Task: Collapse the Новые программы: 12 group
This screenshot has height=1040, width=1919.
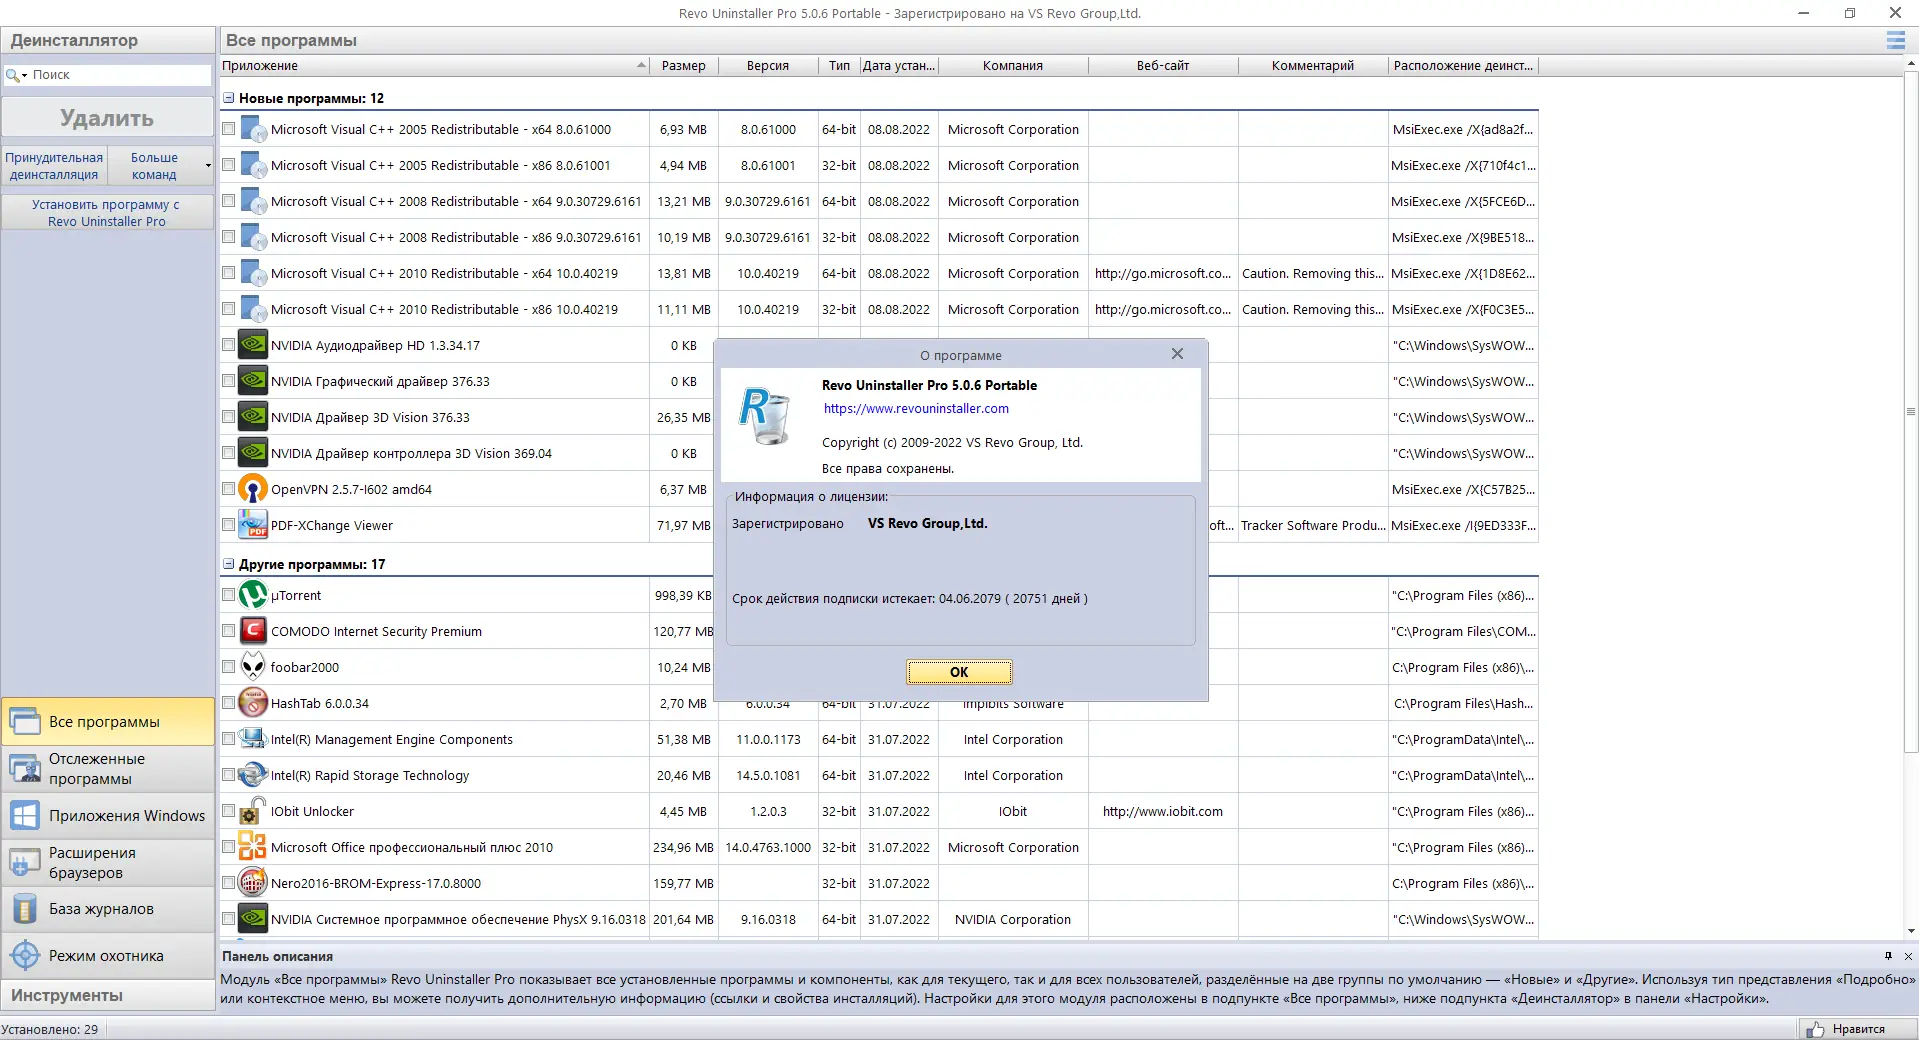Action: pos(229,98)
